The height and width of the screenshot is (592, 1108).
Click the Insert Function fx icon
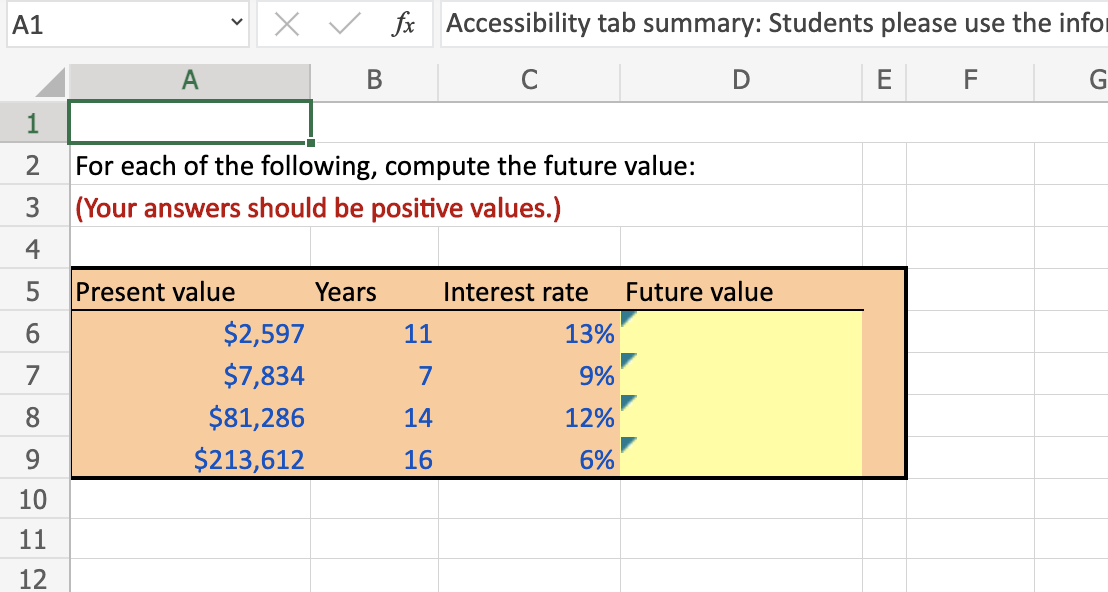click(x=403, y=23)
